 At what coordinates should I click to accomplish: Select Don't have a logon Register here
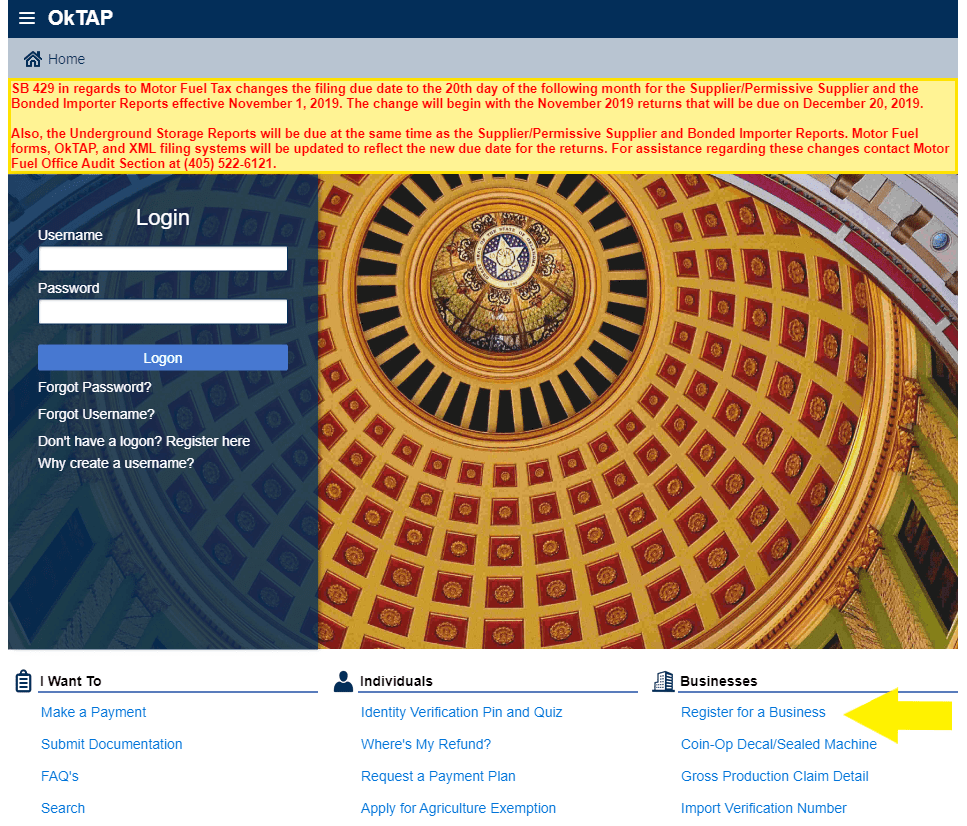pyautogui.click(x=144, y=441)
